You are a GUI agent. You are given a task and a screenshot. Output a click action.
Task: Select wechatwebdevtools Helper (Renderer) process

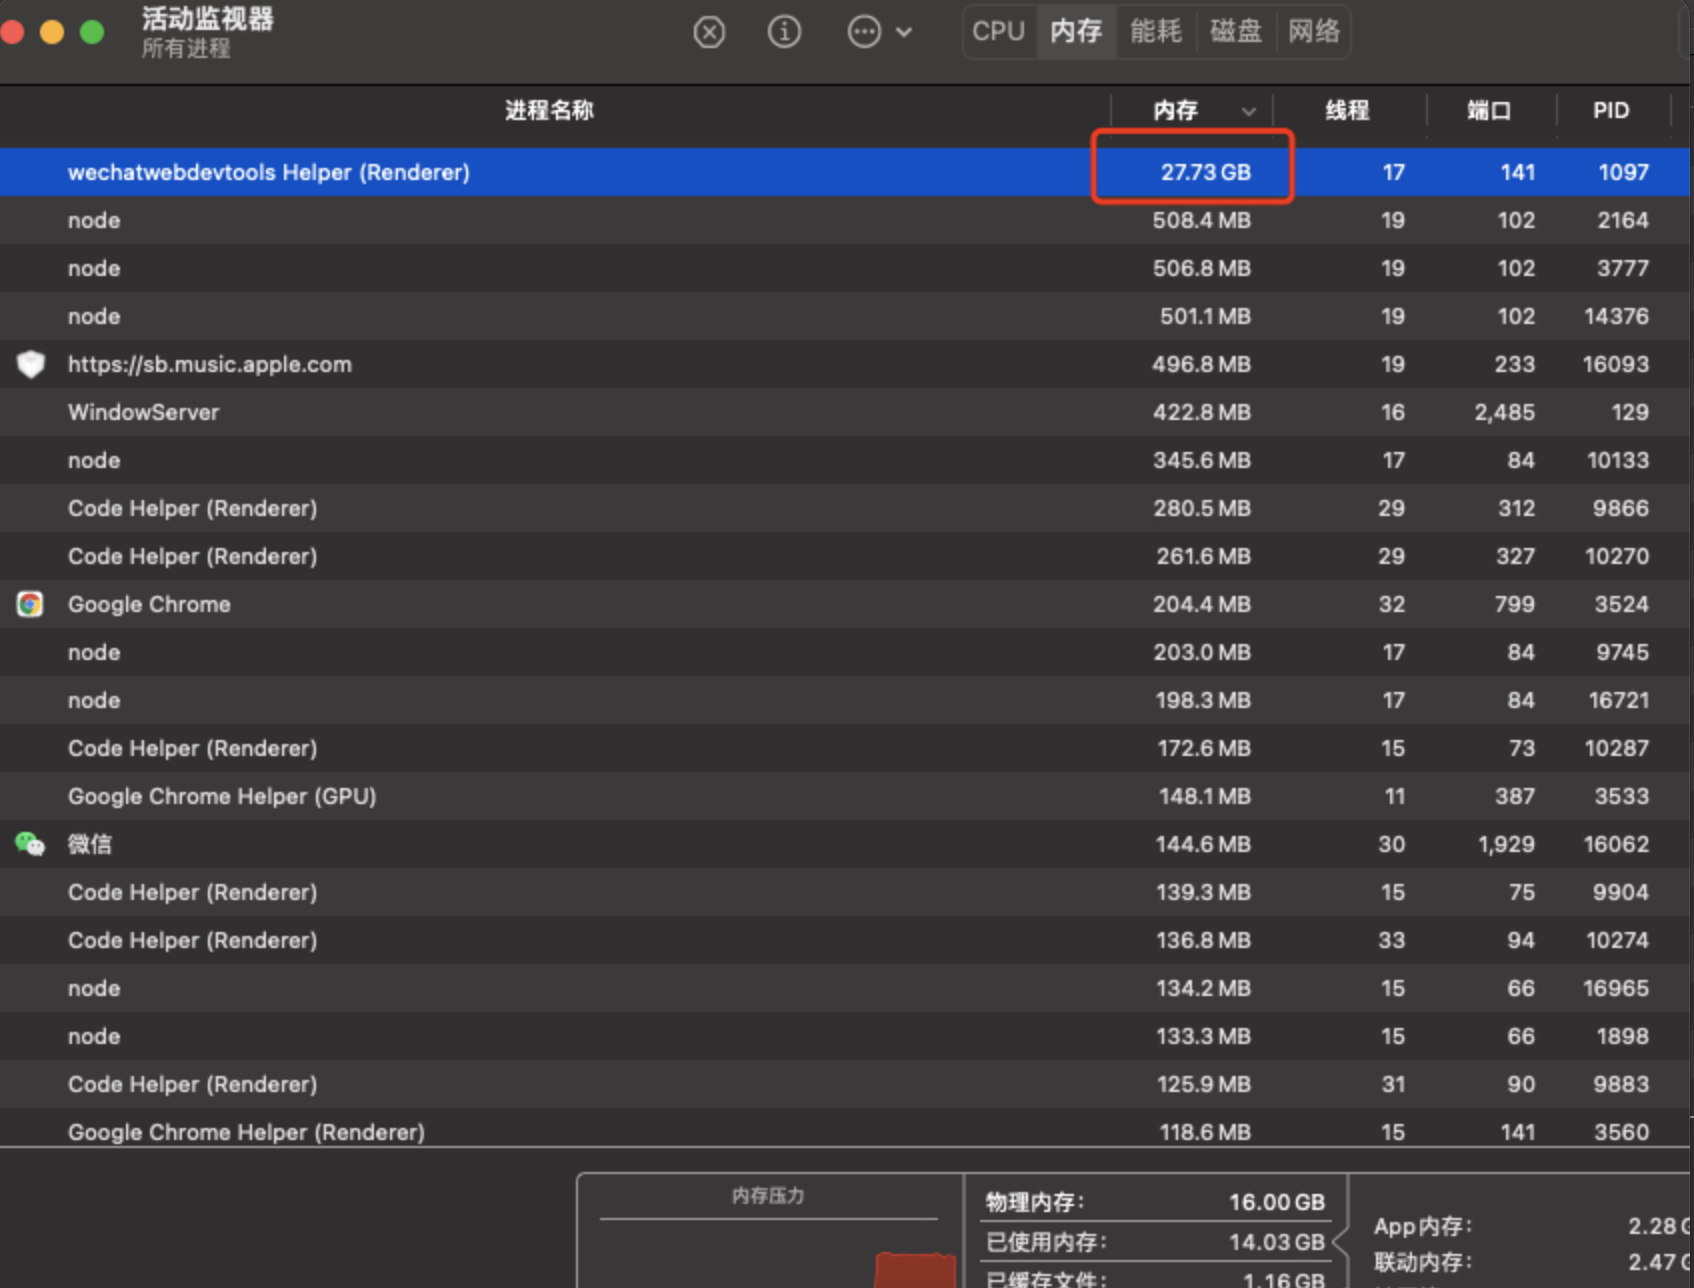845,172
